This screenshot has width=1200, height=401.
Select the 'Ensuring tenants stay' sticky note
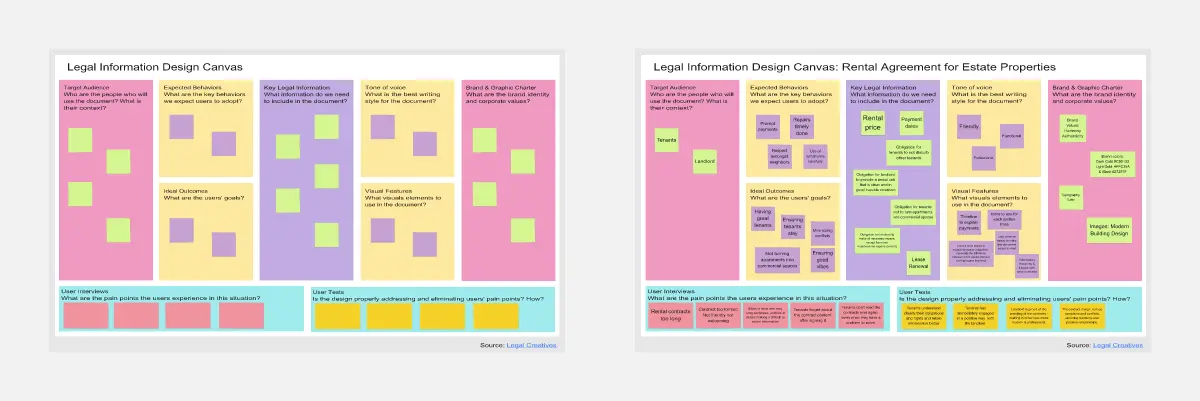pyautogui.click(x=793, y=225)
